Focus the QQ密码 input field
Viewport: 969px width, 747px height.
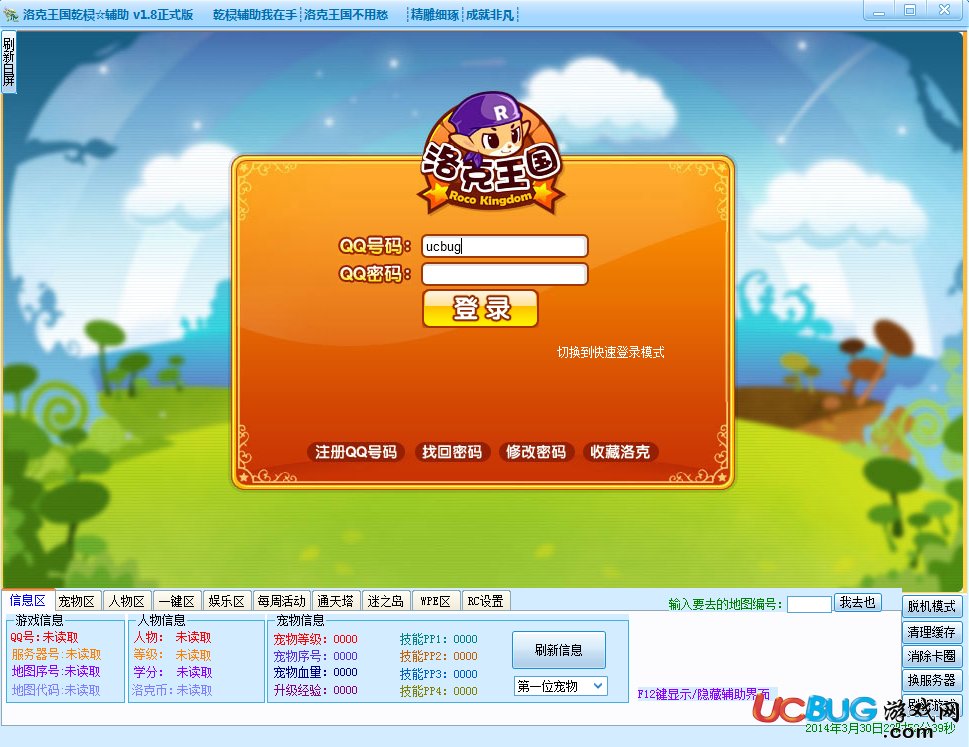[504, 274]
